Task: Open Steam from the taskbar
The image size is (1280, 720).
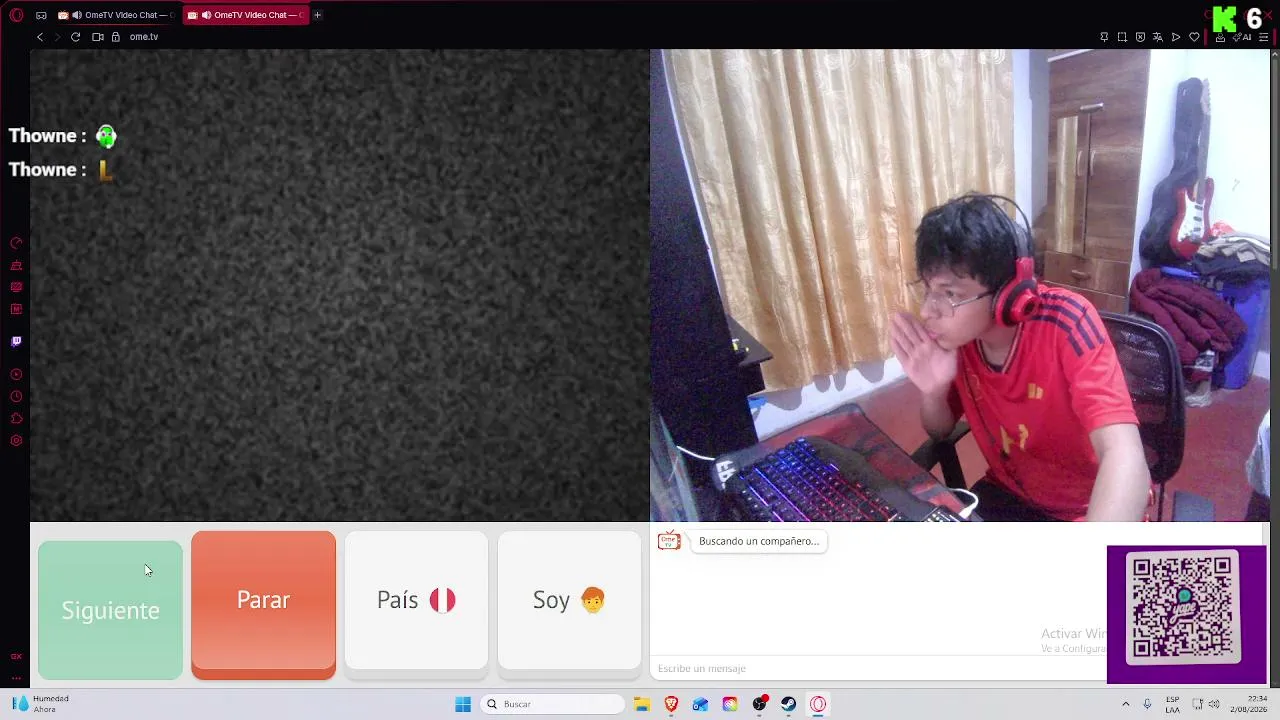Action: click(789, 704)
